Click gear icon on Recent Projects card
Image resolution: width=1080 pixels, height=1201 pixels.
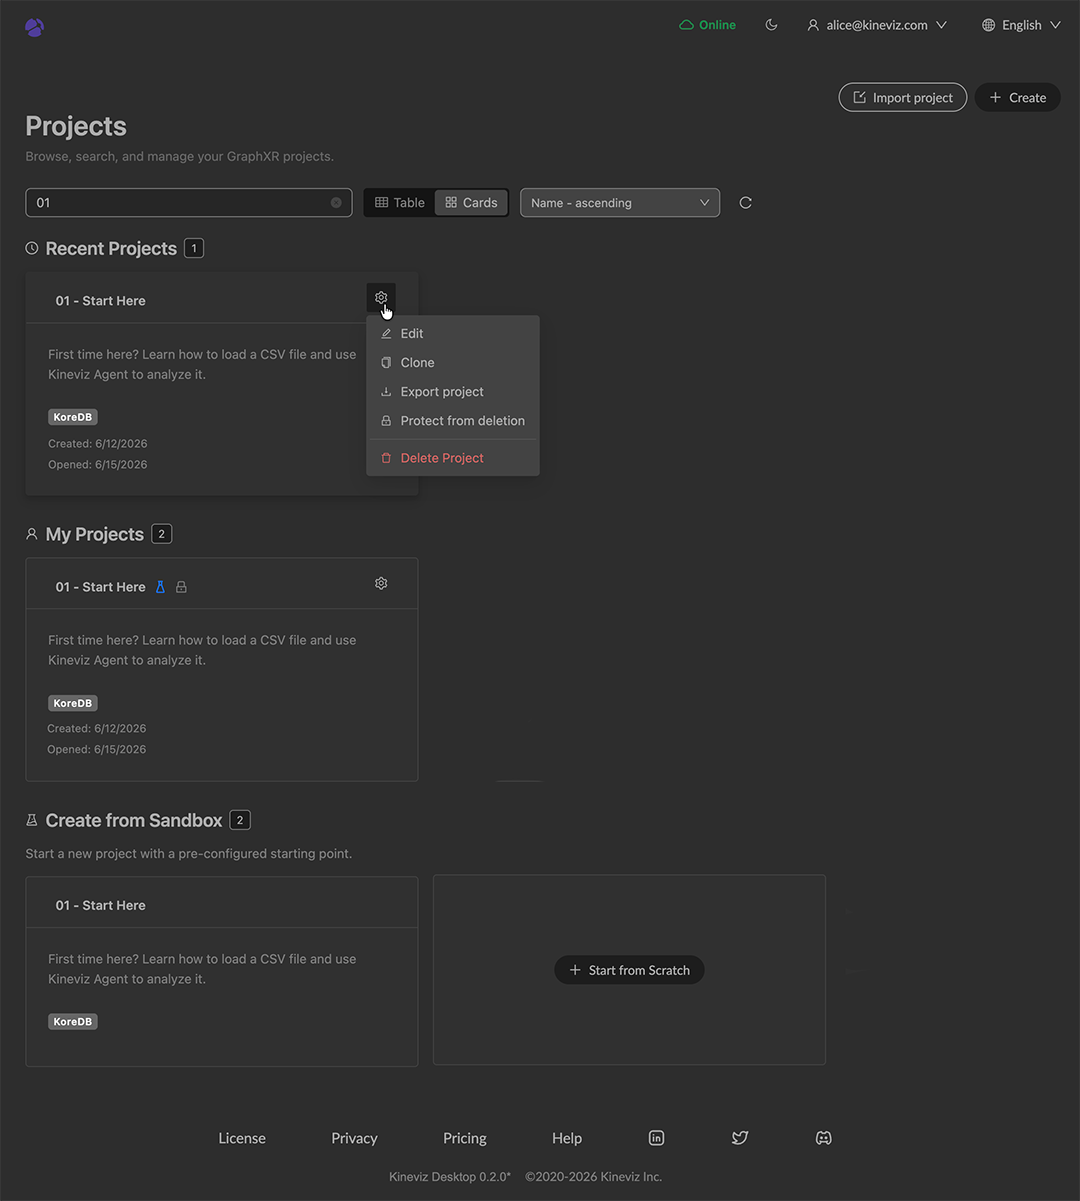pos(381,298)
